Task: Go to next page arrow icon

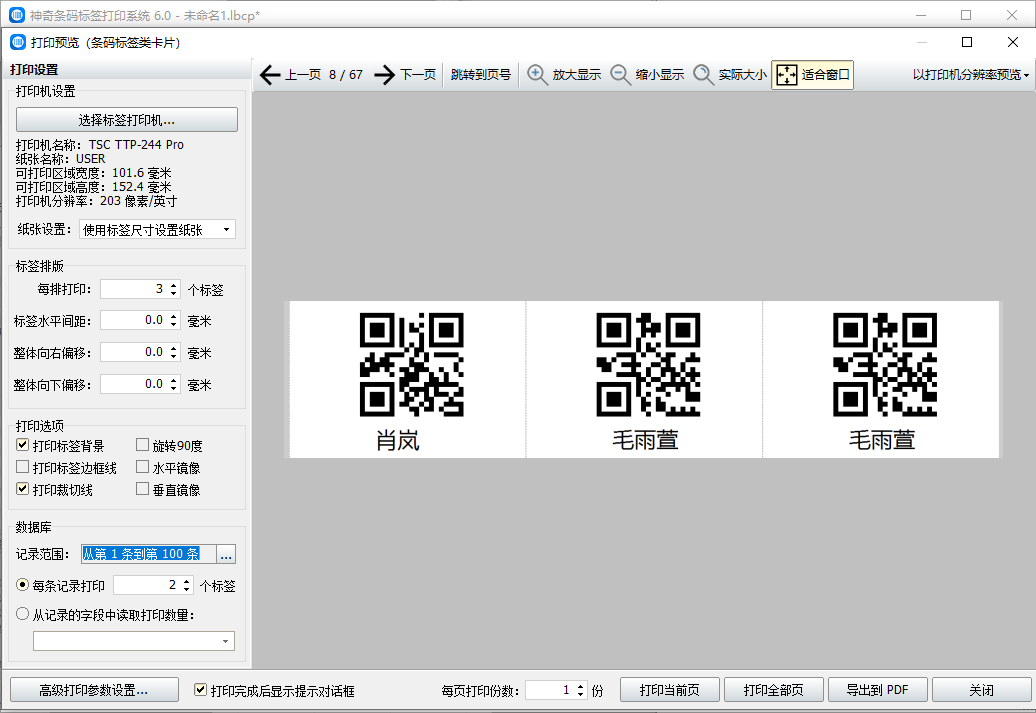Action: 385,75
